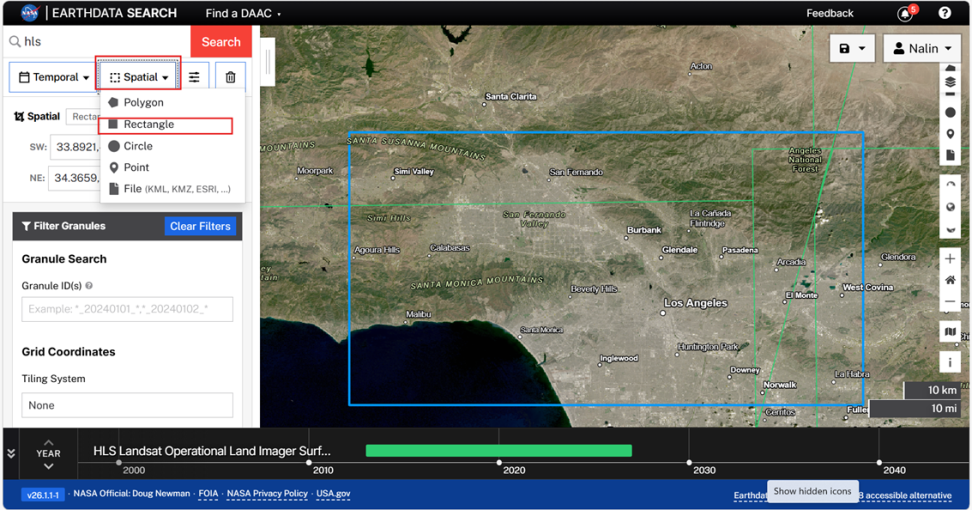Click the panel drag handle
The width and height of the screenshot is (972, 510).
[x=268, y=62]
